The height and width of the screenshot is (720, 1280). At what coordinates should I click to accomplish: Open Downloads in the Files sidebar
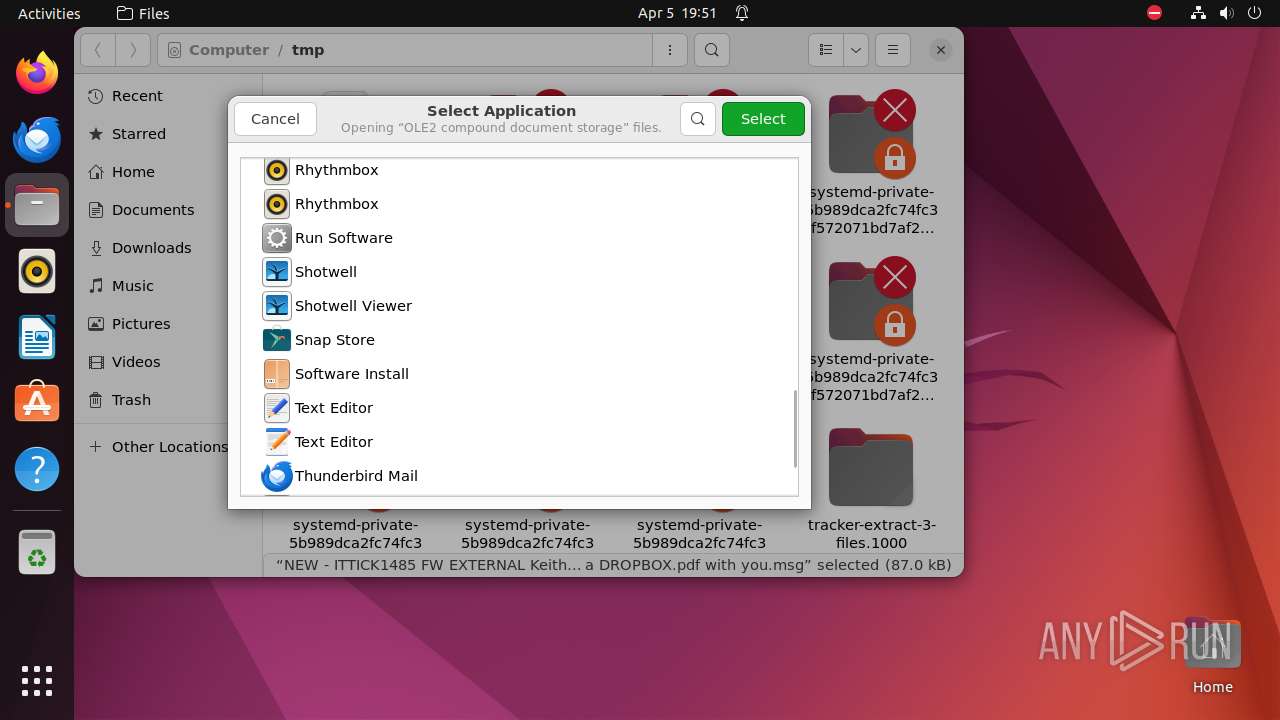(x=168, y=248)
